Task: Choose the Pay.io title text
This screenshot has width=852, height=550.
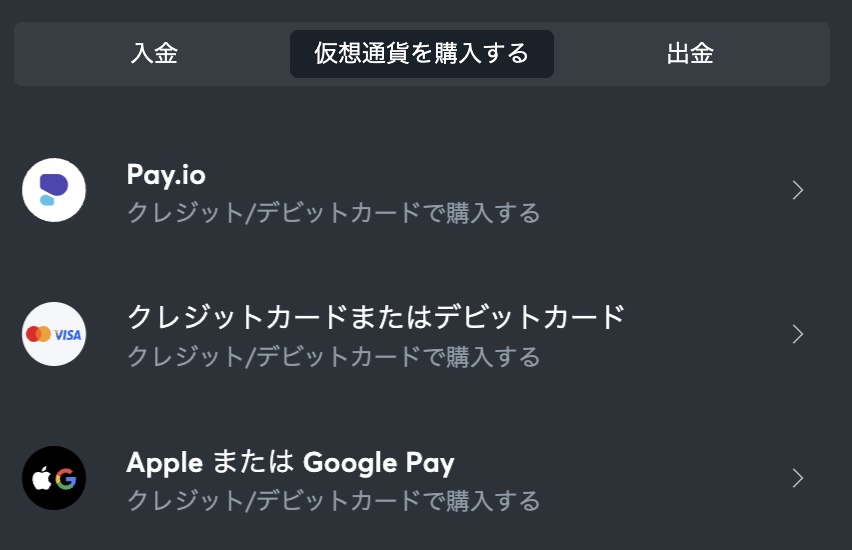Action: click(166, 175)
